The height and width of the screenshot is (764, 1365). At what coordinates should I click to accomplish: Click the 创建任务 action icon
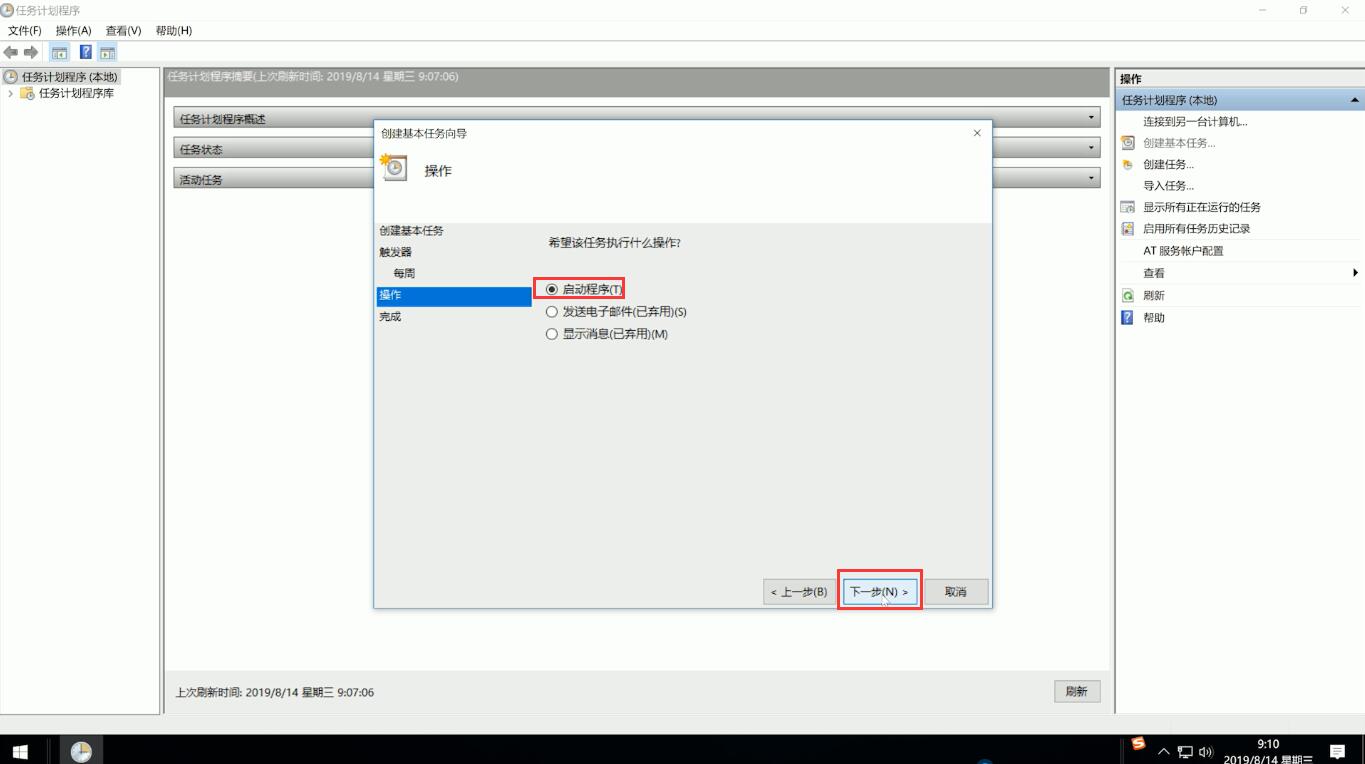(x=1128, y=165)
